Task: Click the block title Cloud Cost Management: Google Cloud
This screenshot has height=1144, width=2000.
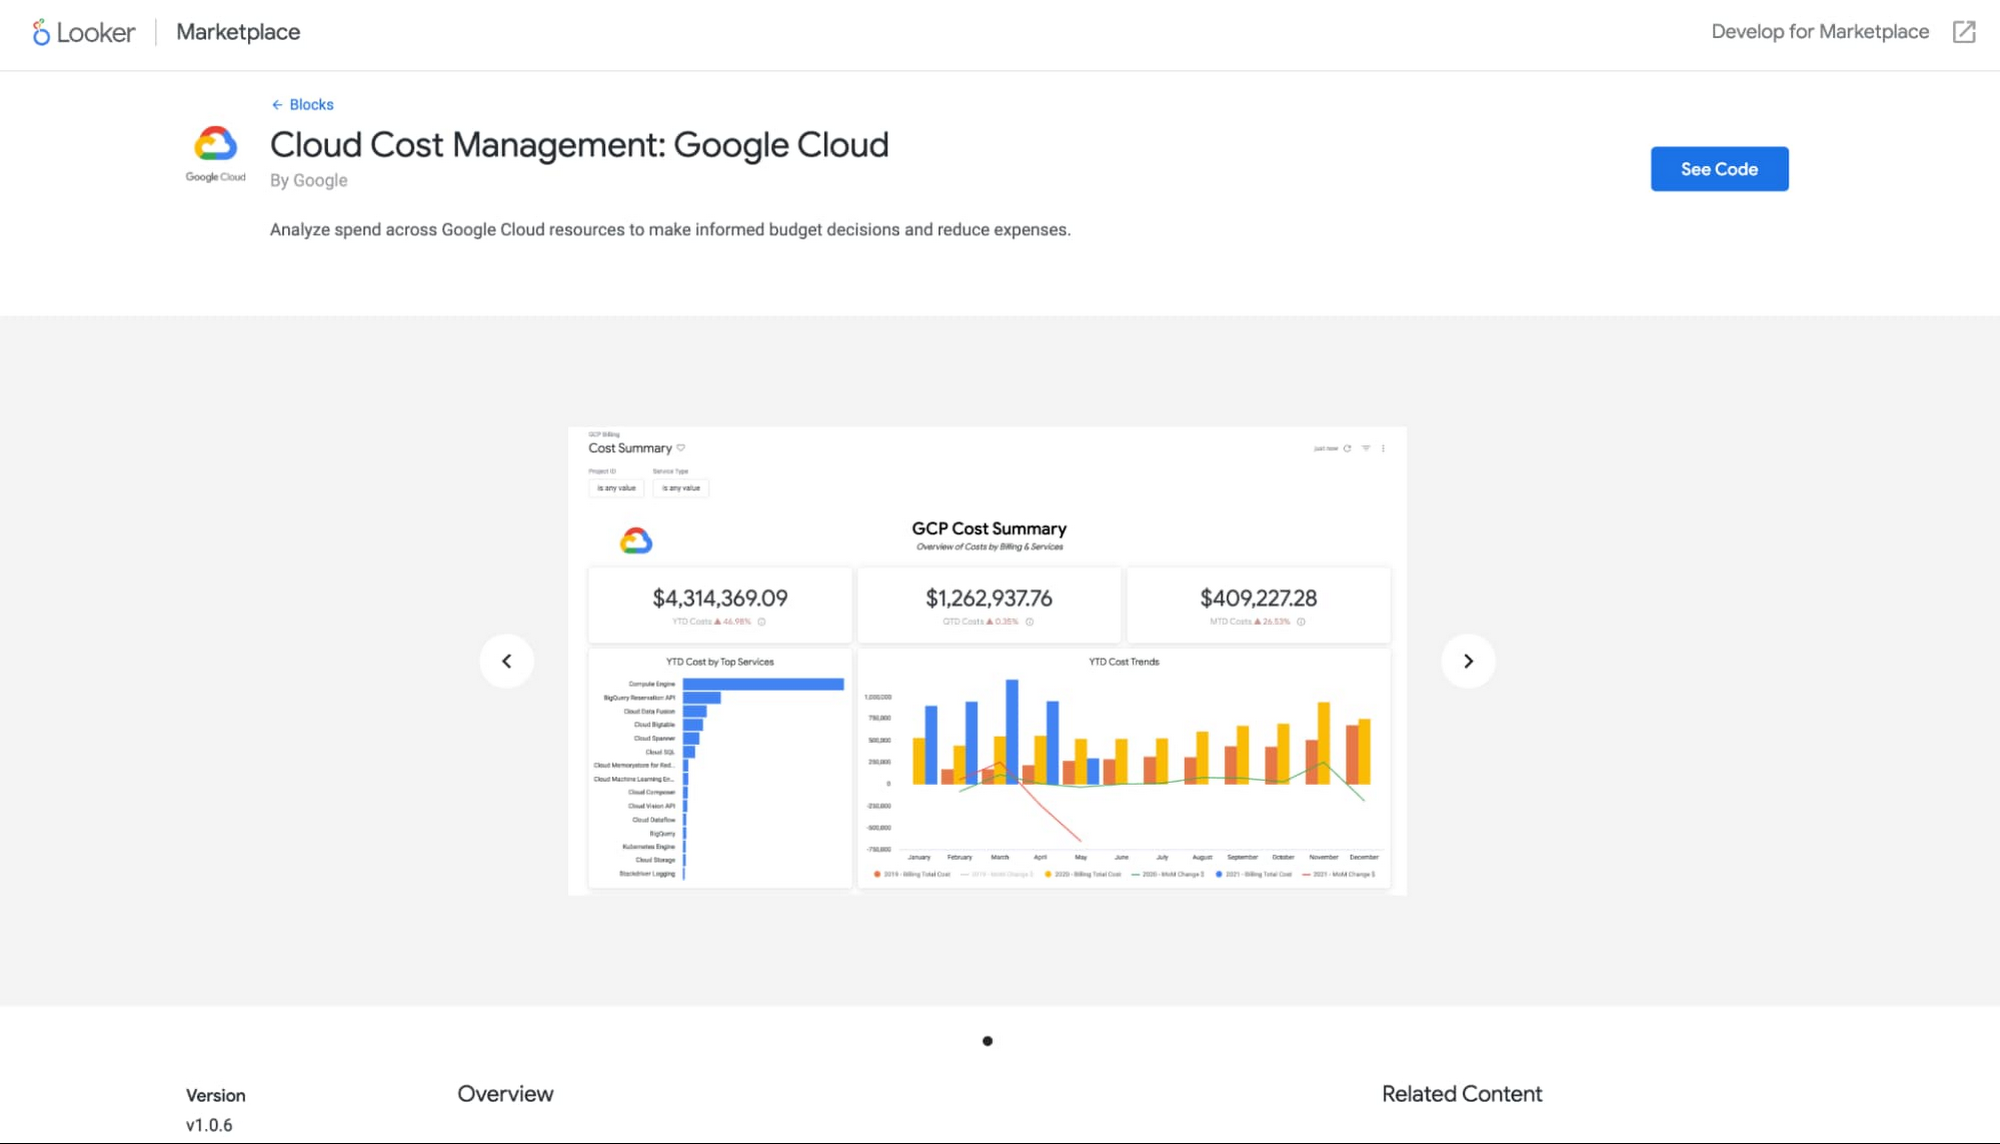Action: tap(579, 145)
